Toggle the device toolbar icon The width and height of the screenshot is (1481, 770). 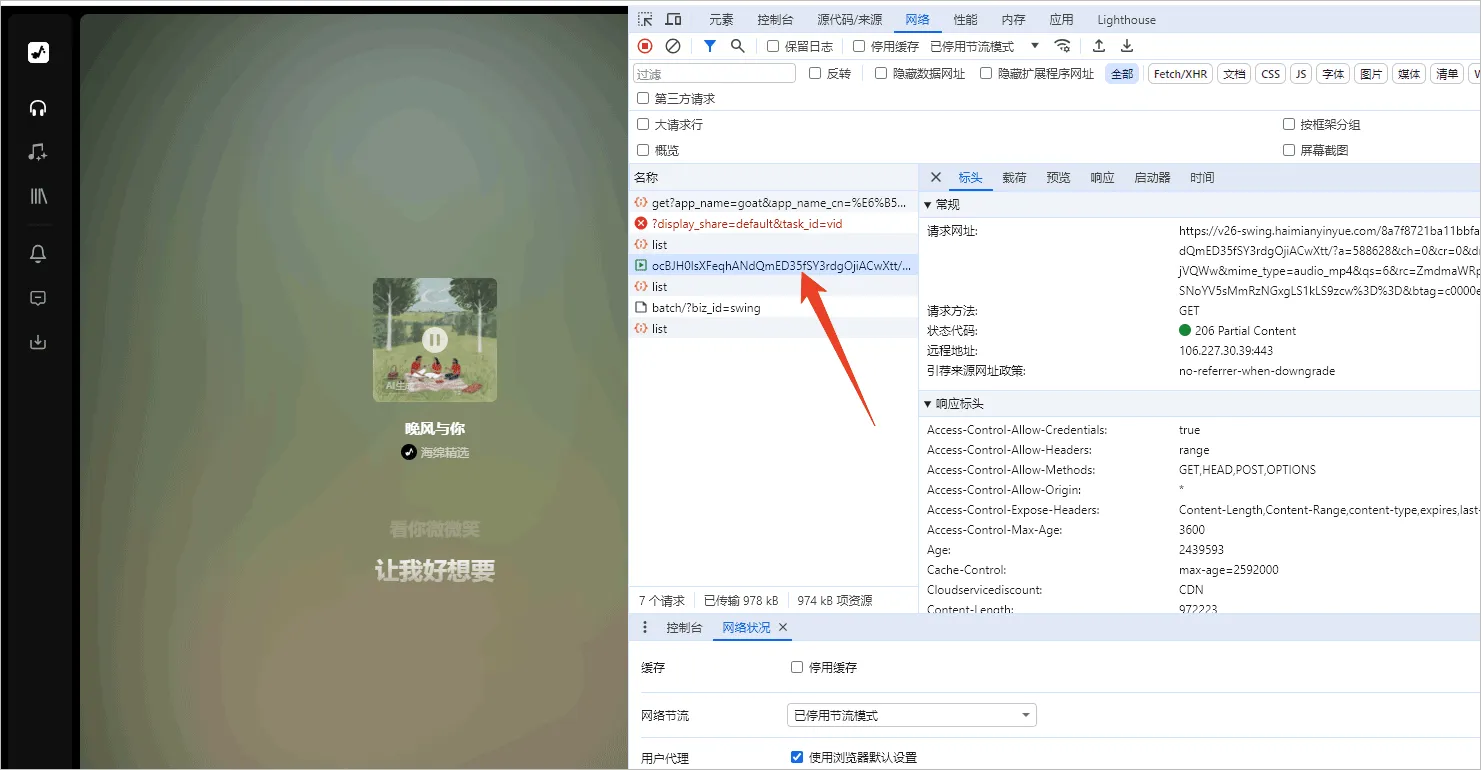pyautogui.click(x=673, y=19)
